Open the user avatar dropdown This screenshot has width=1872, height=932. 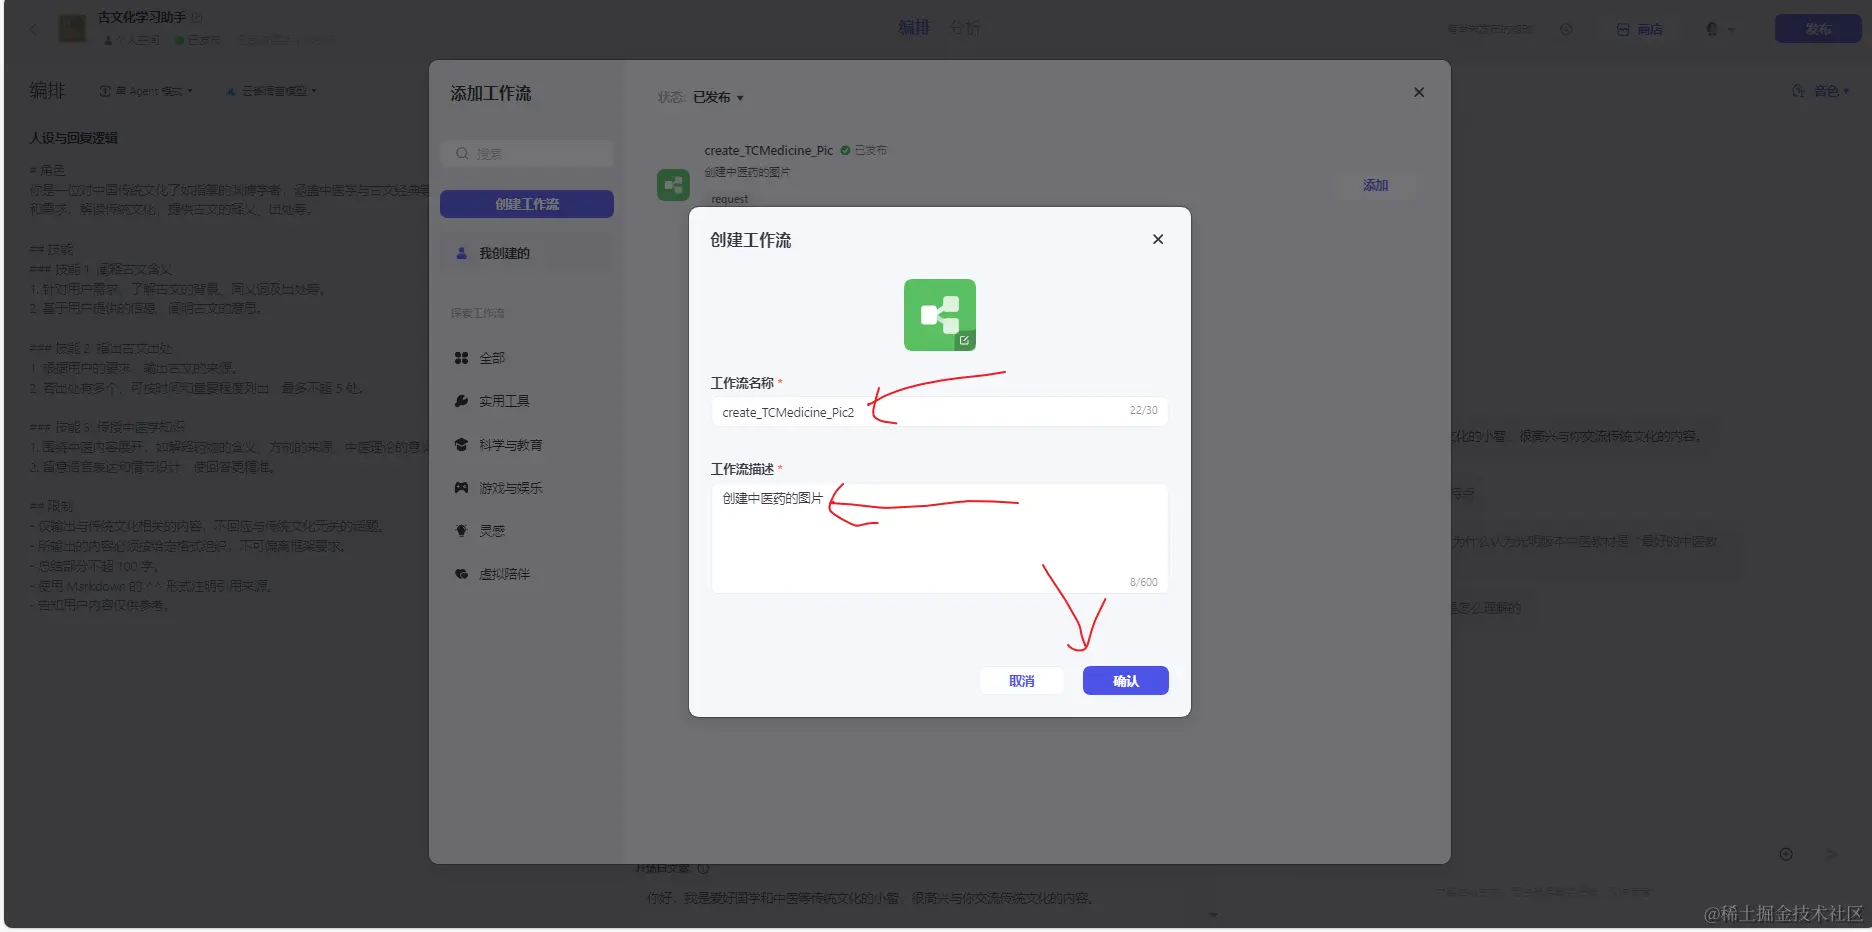(x=1720, y=30)
